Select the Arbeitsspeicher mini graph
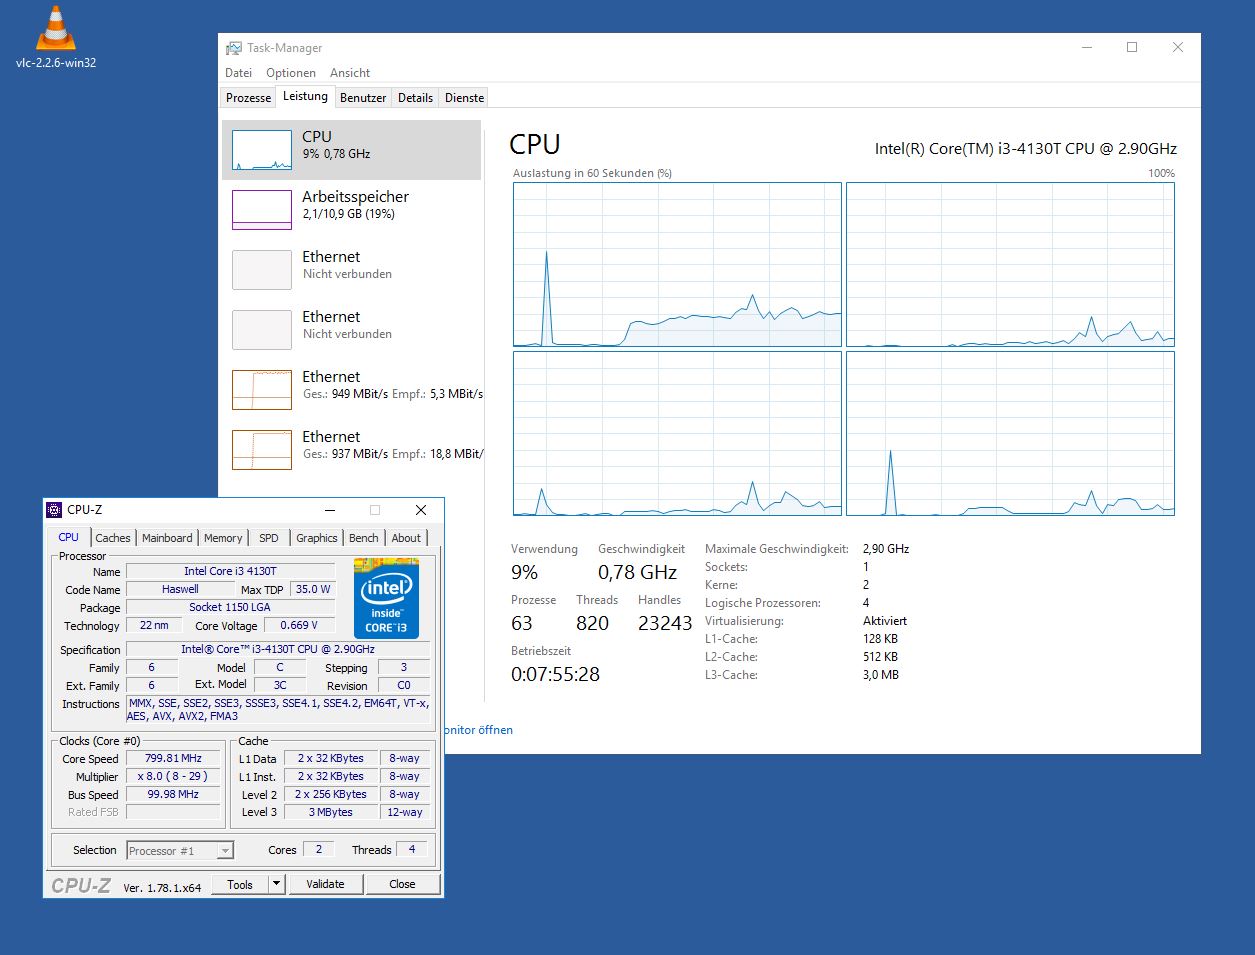 click(x=262, y=210)
